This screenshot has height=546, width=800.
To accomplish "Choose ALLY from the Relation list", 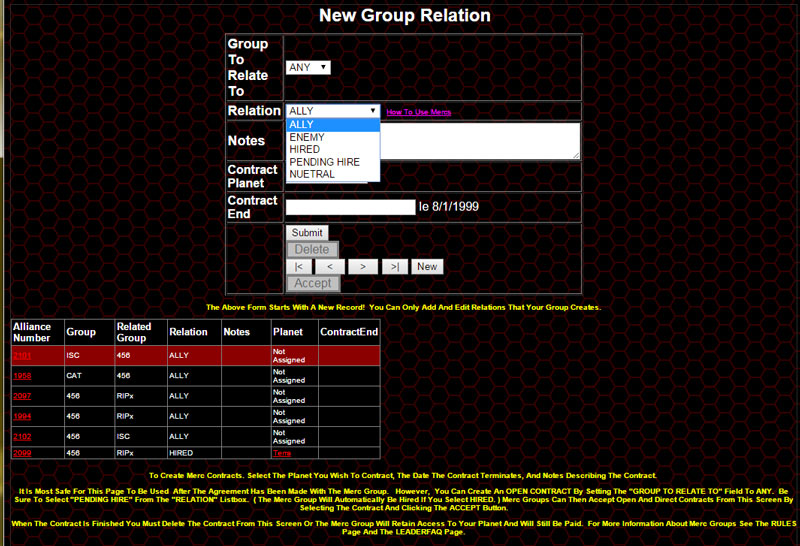I will pyautogui.click(x=333, y=124).
